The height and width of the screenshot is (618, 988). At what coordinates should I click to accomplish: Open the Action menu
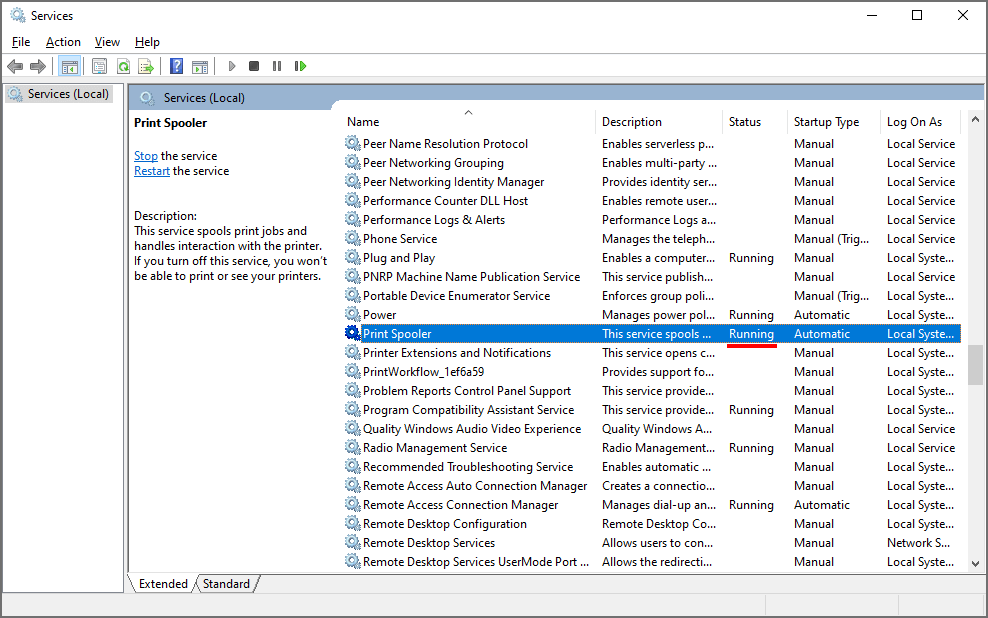click(63, 42)
